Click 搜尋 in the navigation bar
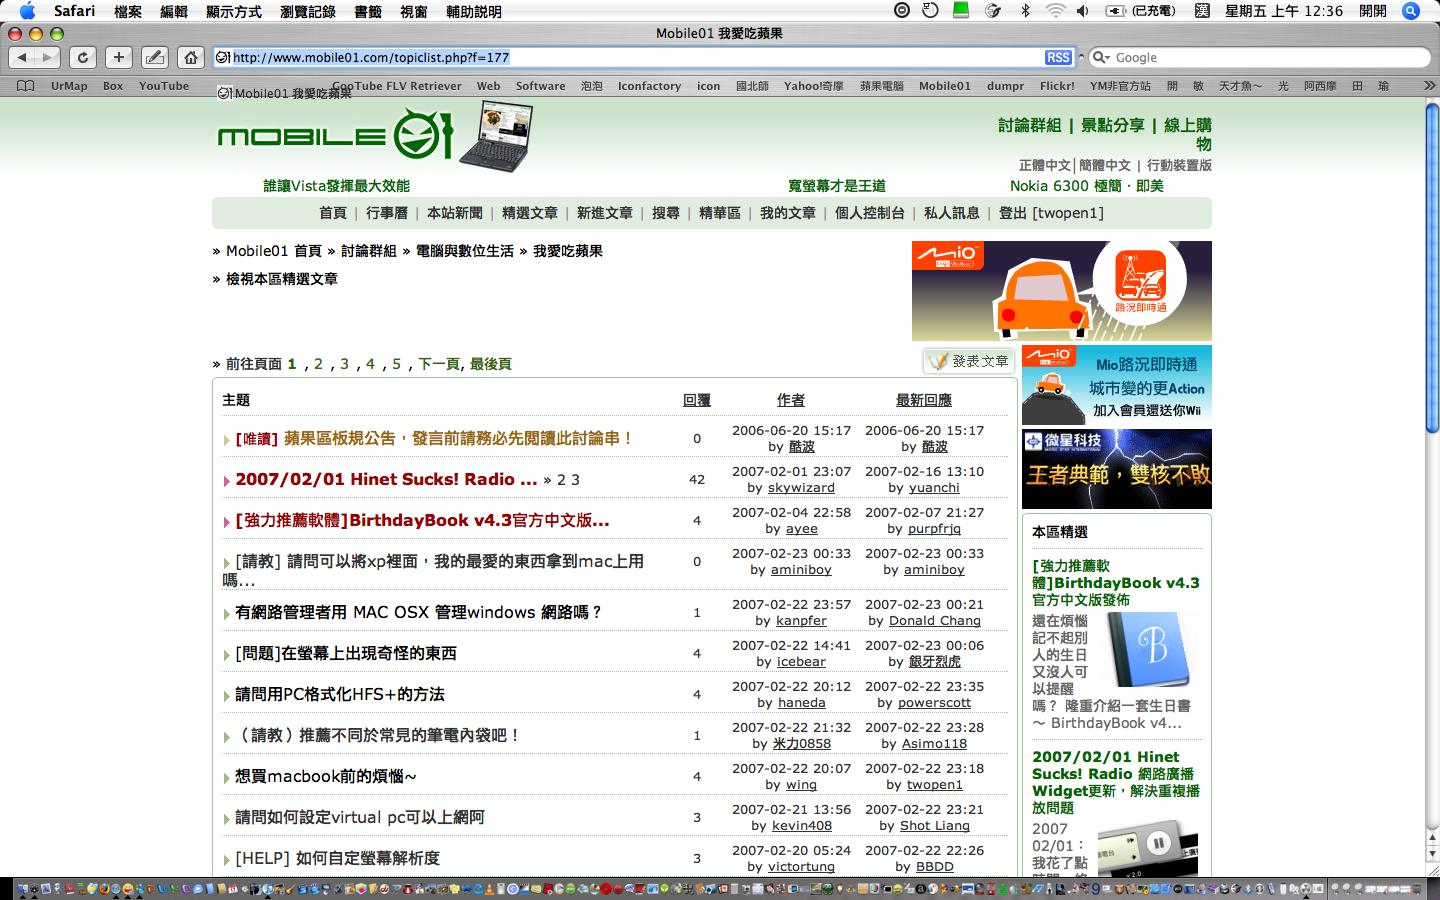1440x900 pixels. click(666, 213)
